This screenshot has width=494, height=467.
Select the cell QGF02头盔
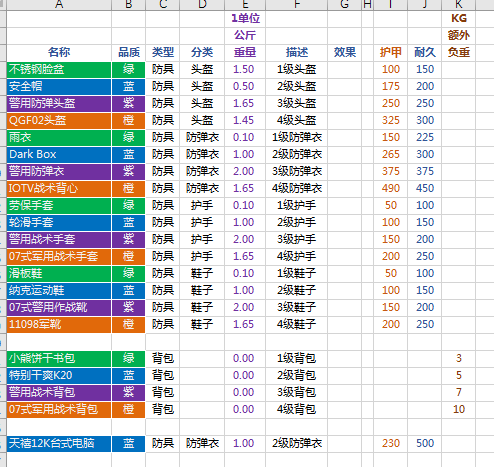(59, 121)
